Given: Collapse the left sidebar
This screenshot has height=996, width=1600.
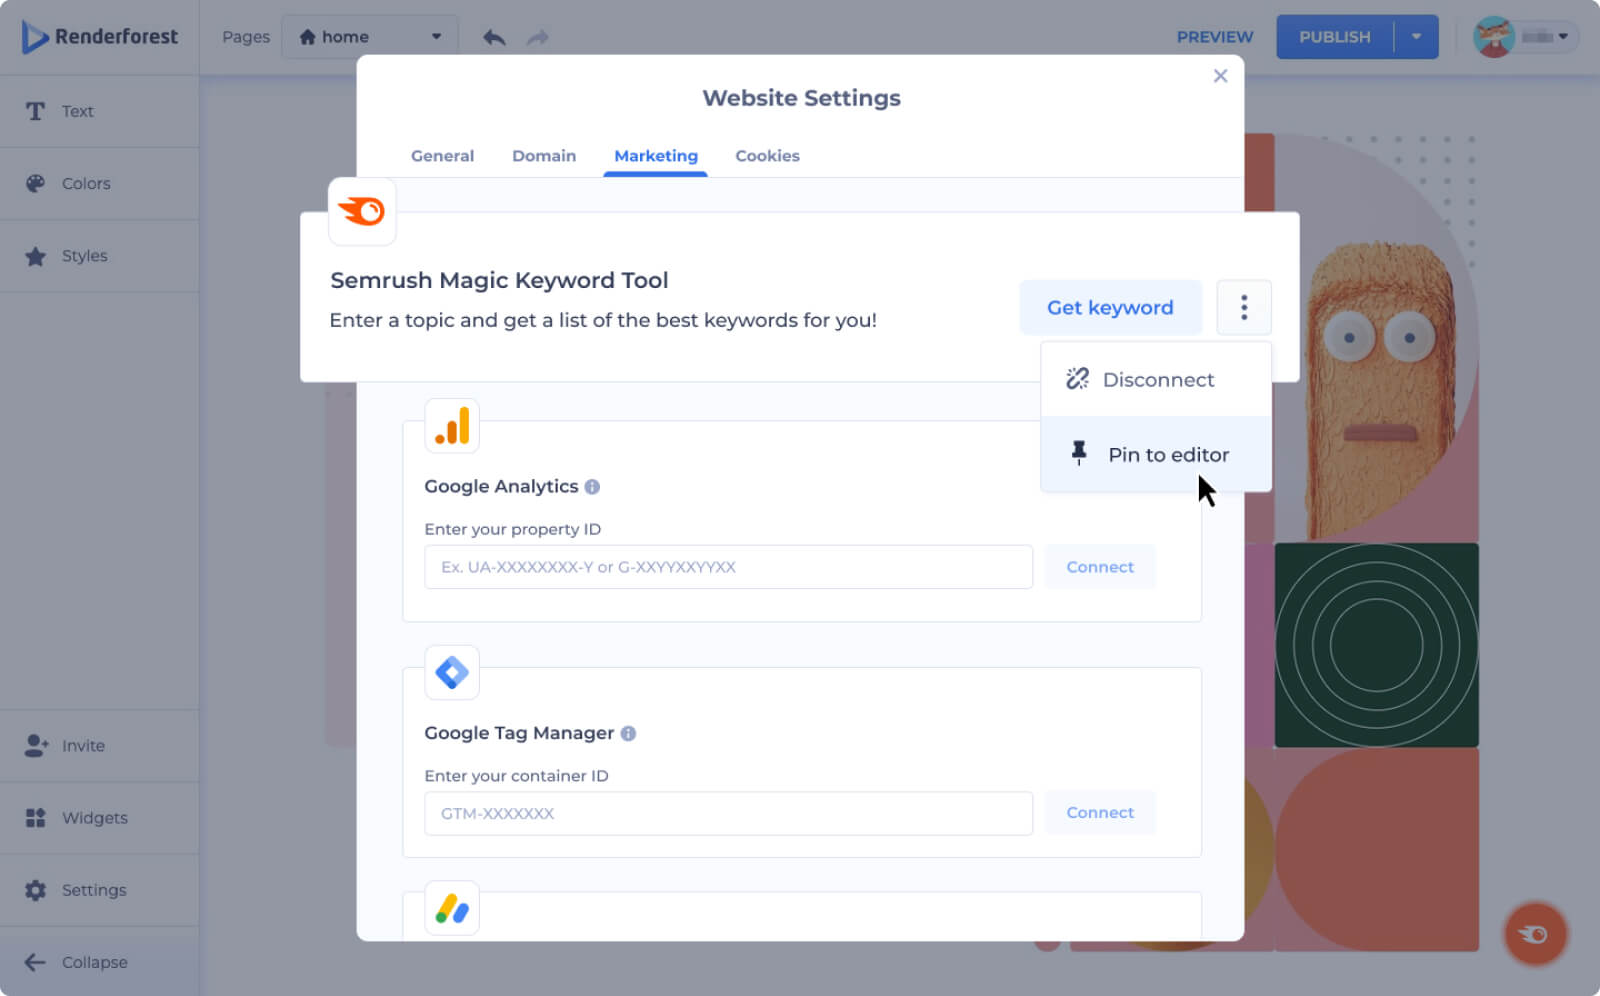Looking at the screenshot, I should click(94, 962).
